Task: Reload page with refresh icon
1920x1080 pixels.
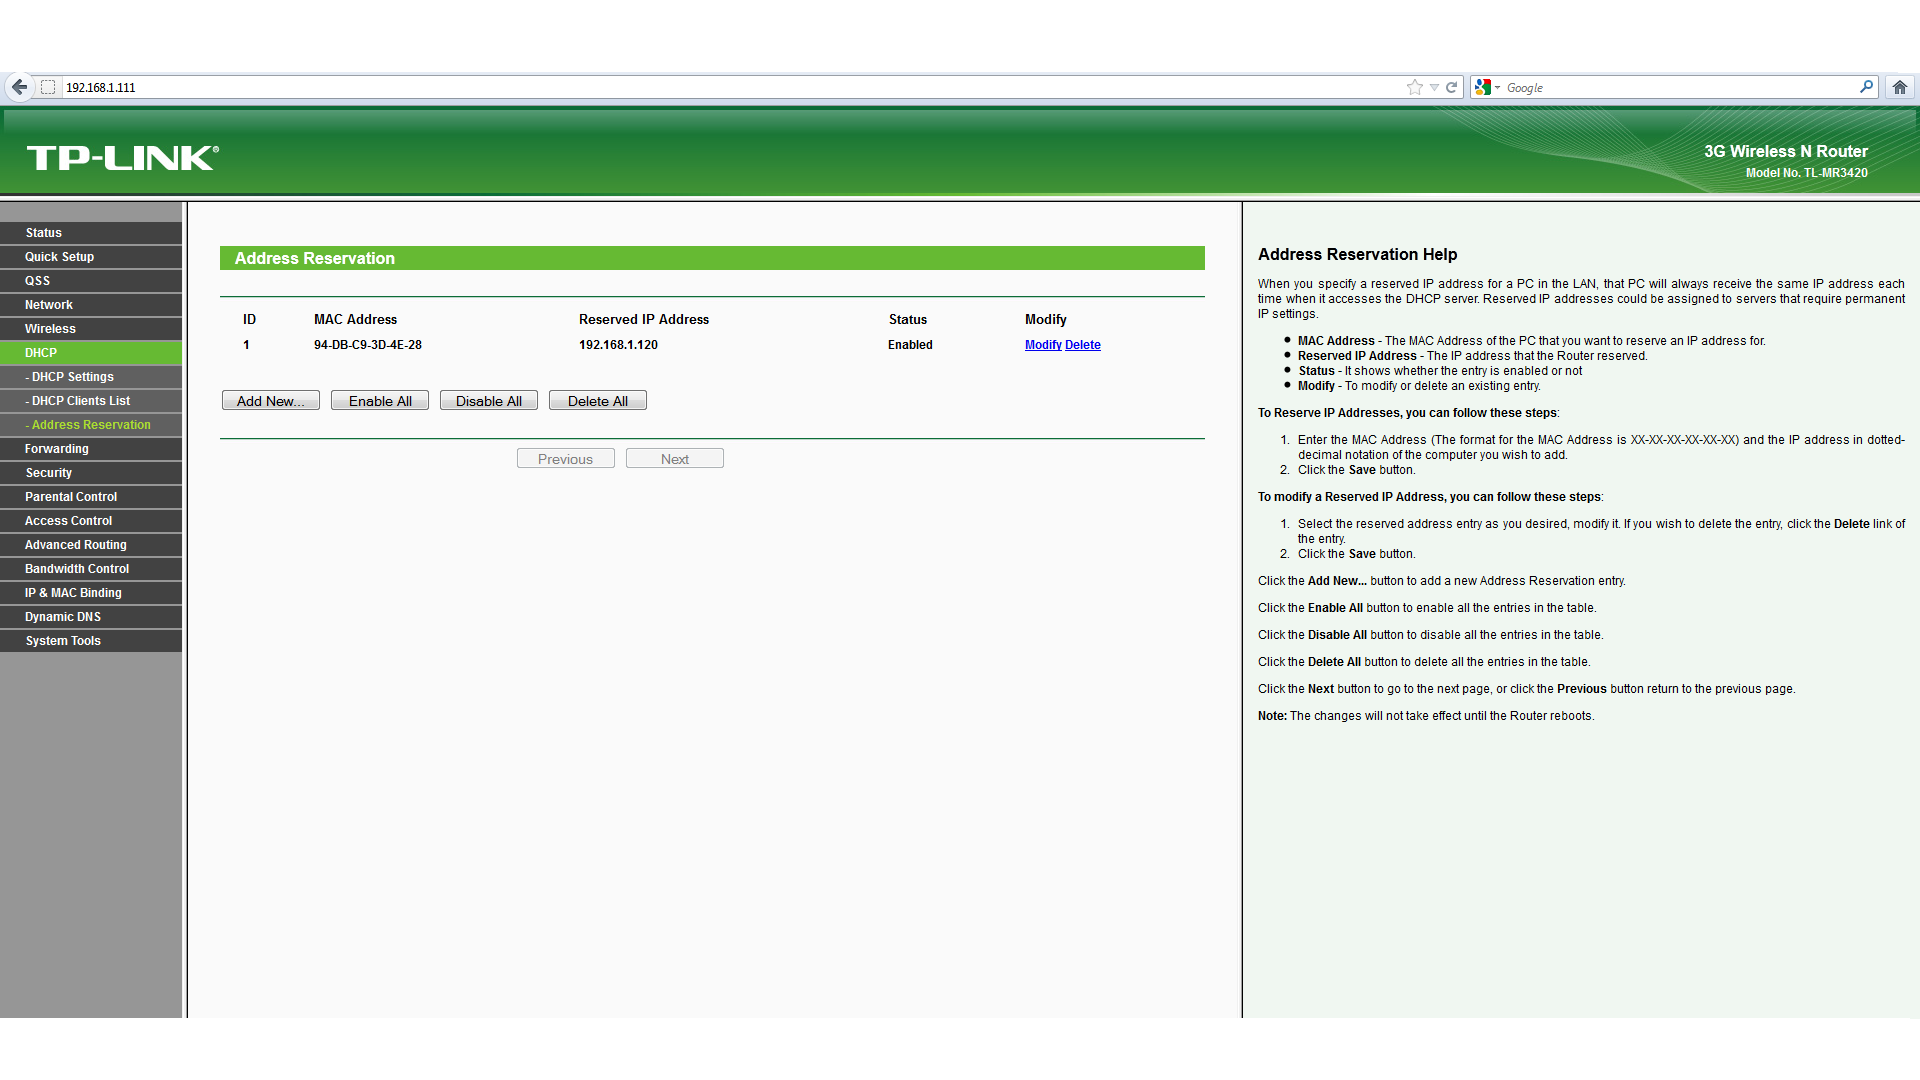Action: pos(1451,87)
